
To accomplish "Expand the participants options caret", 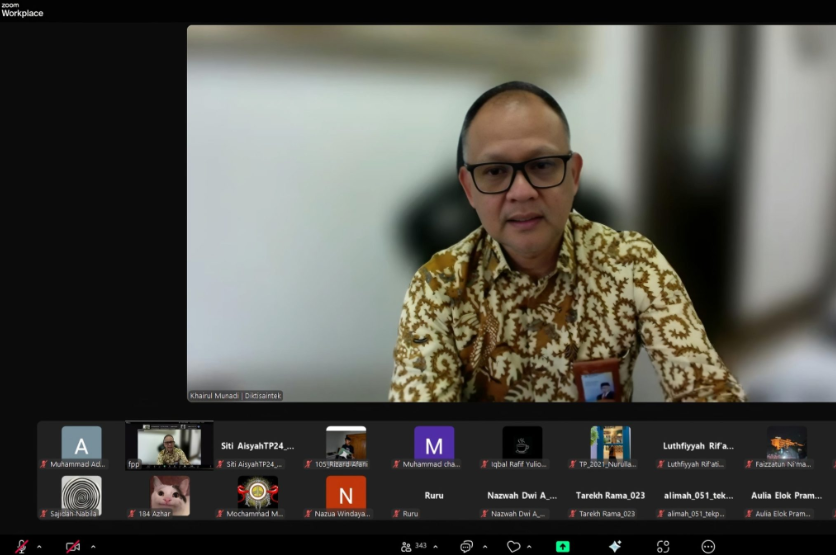I will pyautogui.click(x=435, y=547).
